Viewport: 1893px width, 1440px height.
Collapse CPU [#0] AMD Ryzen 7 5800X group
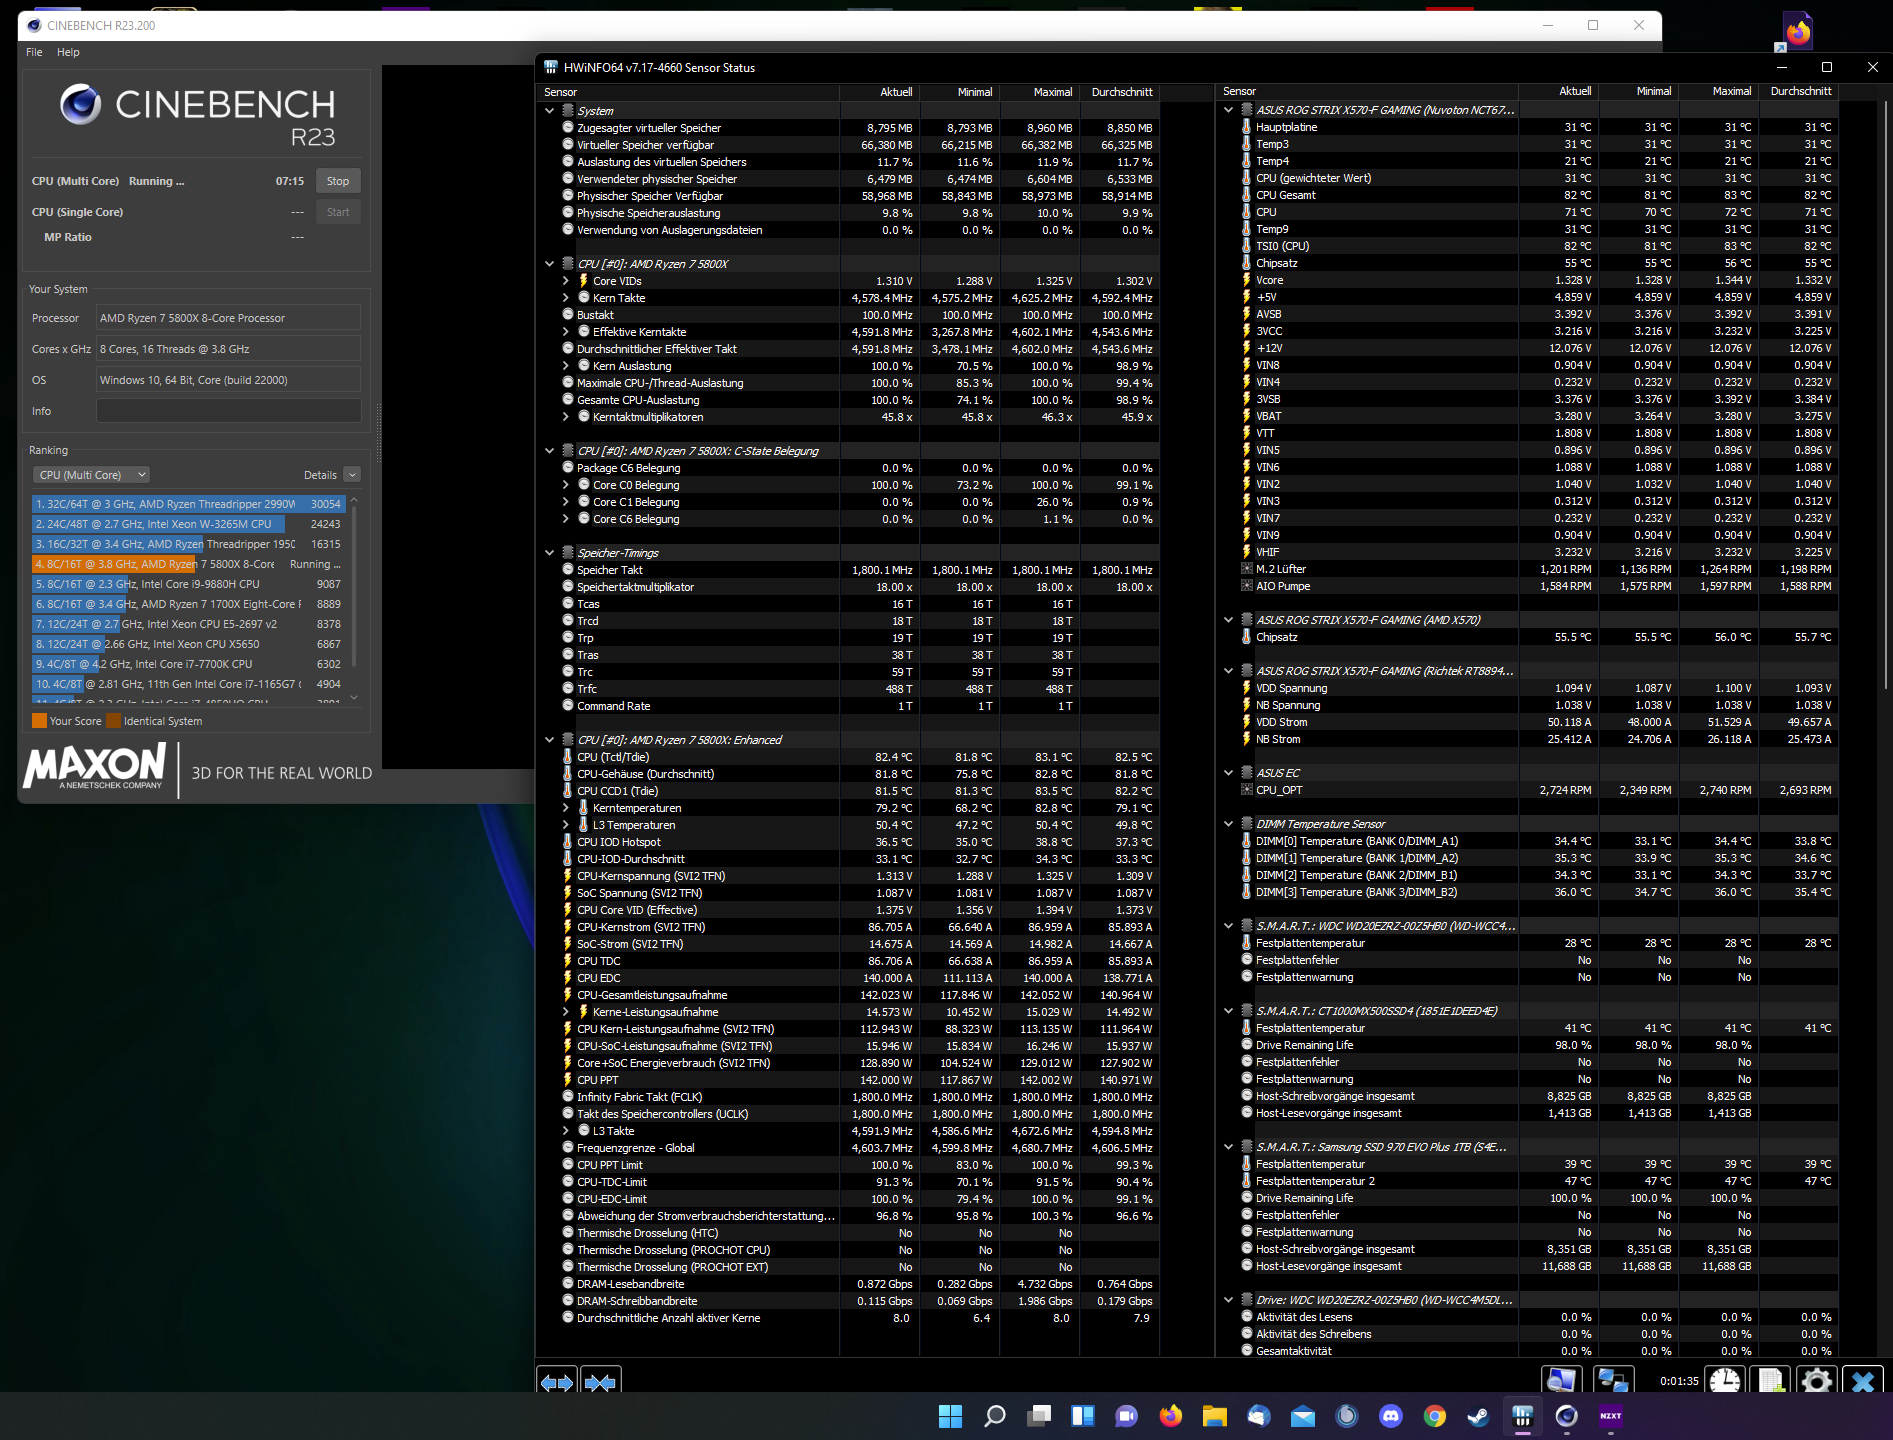pos(549,264)
